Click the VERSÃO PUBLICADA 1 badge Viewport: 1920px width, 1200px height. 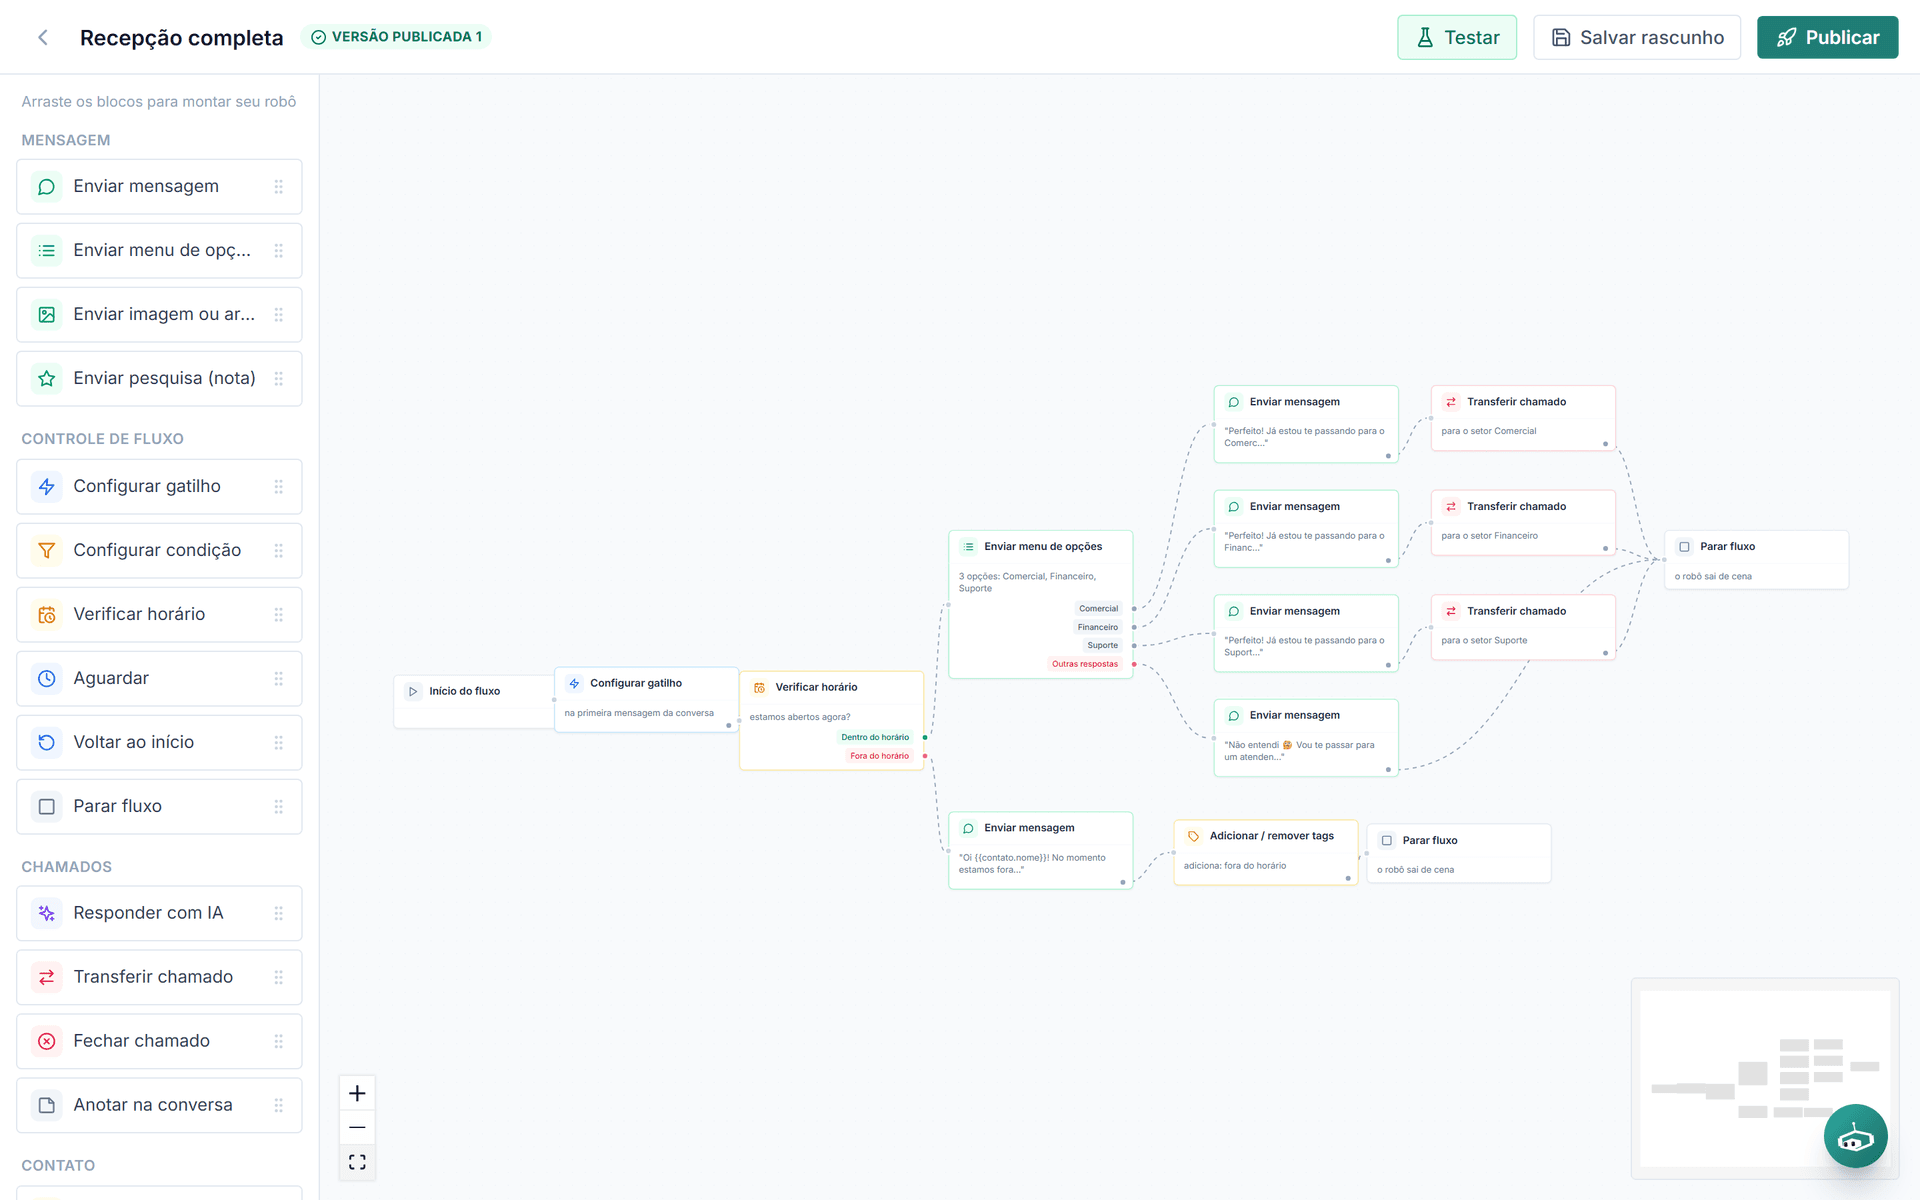397,37
